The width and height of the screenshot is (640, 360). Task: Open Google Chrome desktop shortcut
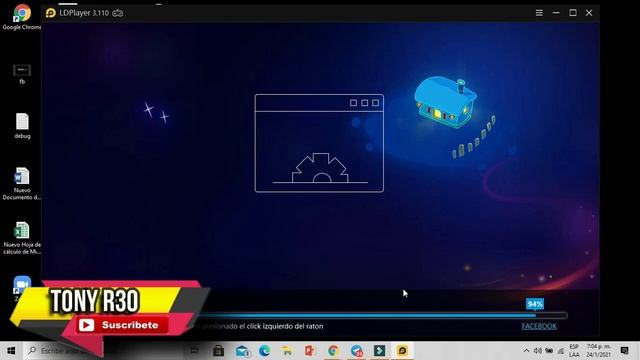(22, 17)
